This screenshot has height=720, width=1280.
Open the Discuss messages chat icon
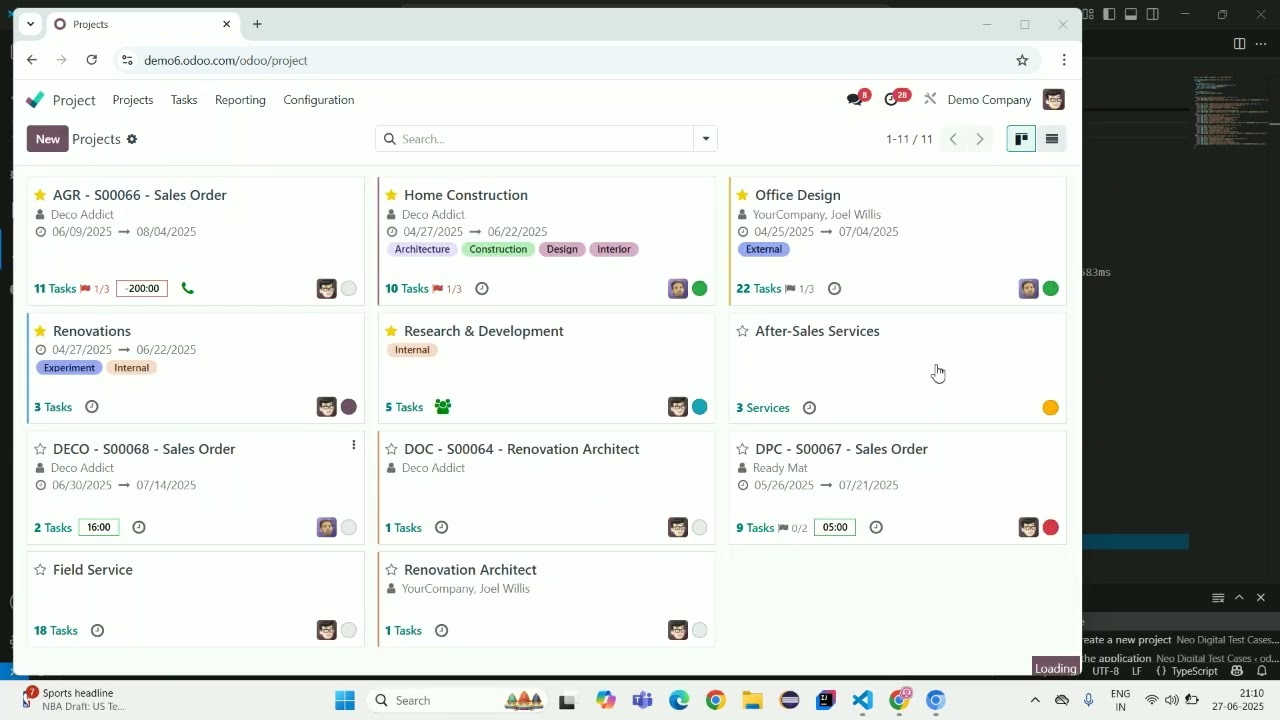(855, 100)
